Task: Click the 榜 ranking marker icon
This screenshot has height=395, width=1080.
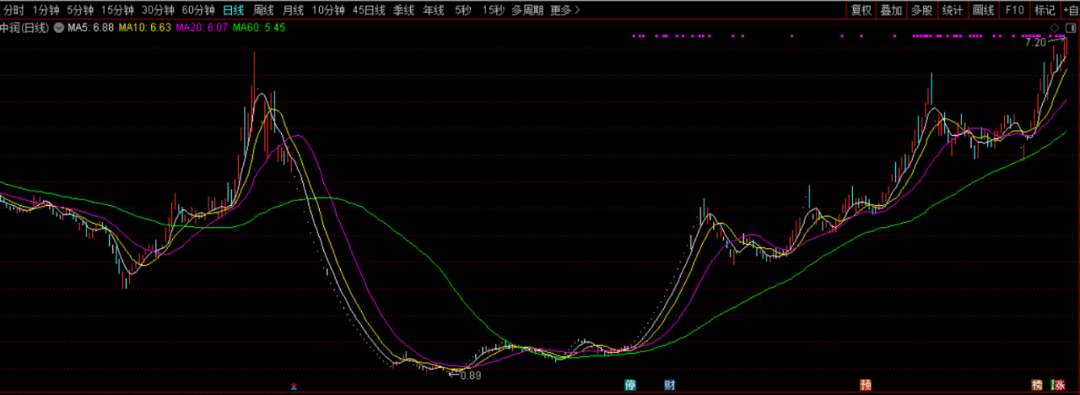Action: click(x=1037, y=385)
